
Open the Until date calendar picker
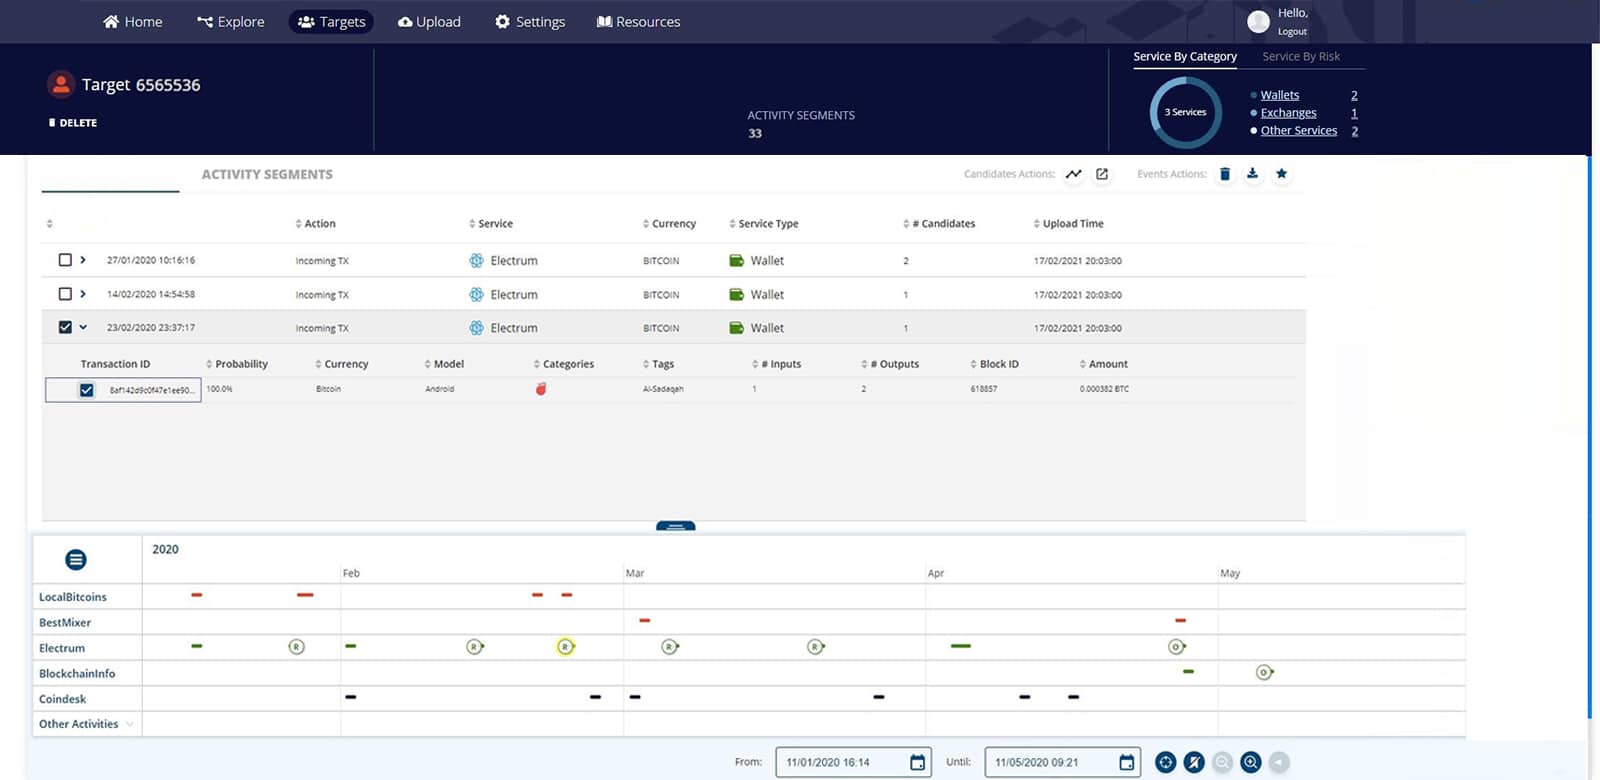(x=1126, y=762)
